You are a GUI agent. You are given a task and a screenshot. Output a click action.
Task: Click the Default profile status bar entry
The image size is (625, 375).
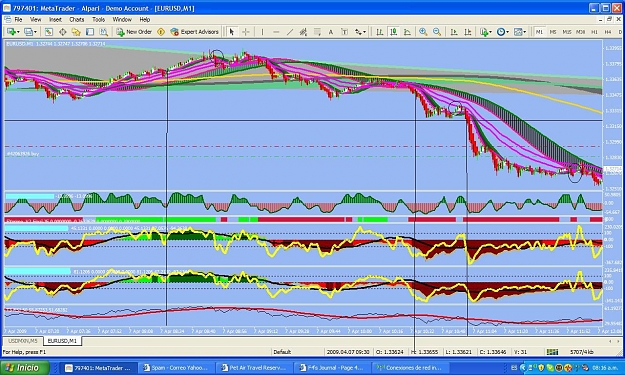282,352
